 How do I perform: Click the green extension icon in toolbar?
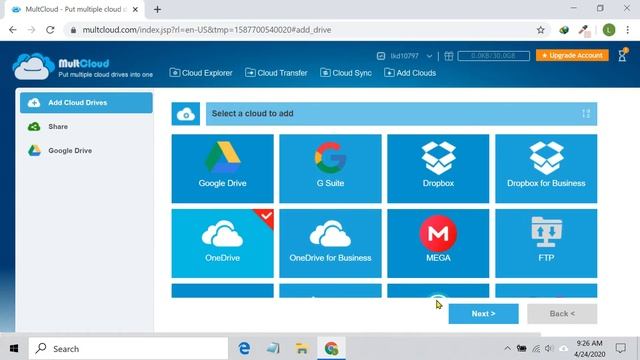564,30
